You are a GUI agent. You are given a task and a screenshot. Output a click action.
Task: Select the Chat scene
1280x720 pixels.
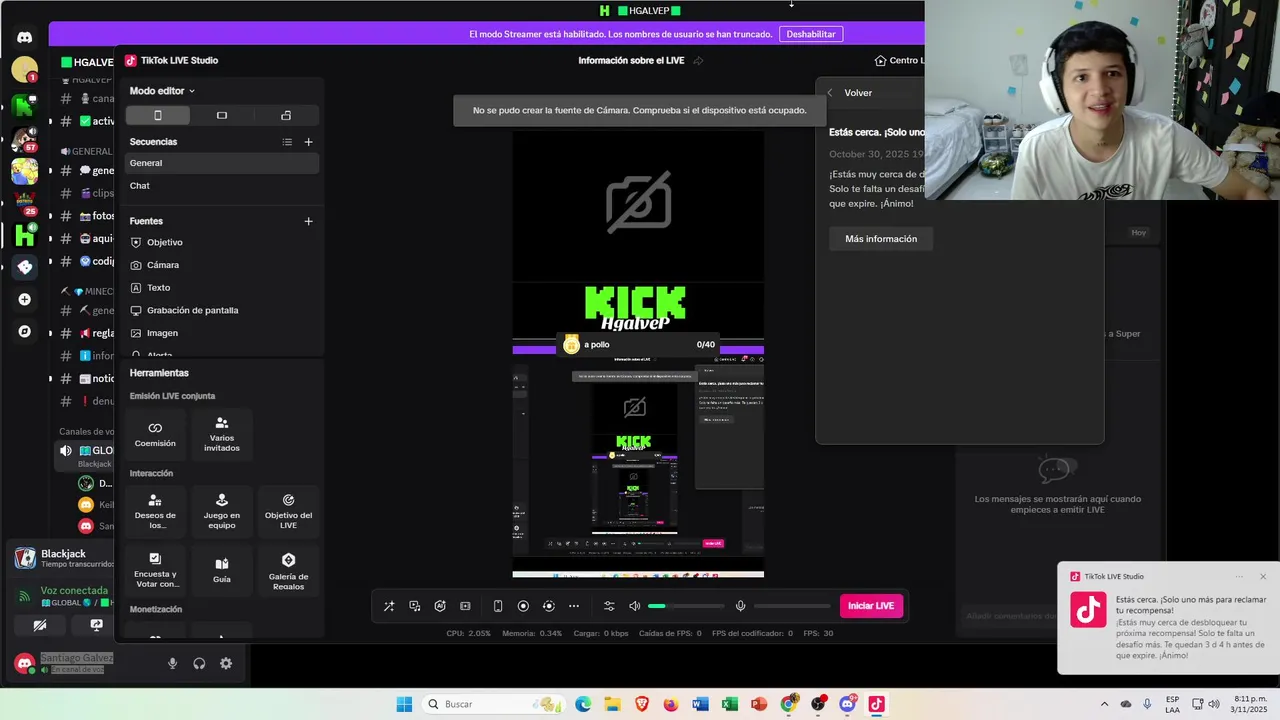click(222, 186)
